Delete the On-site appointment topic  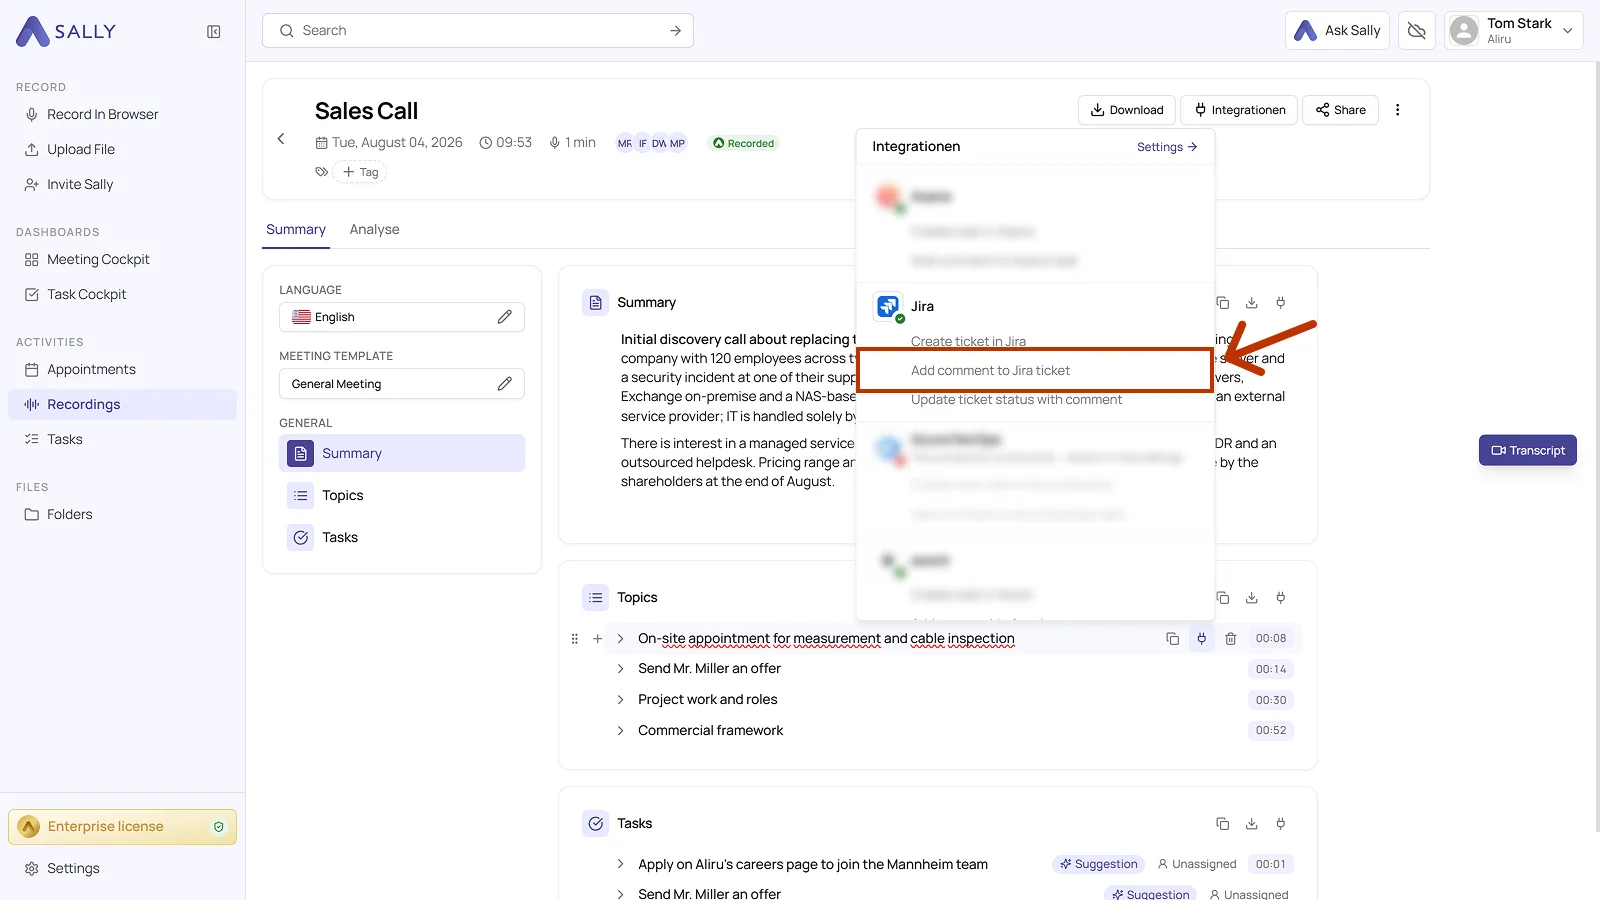1231,639
